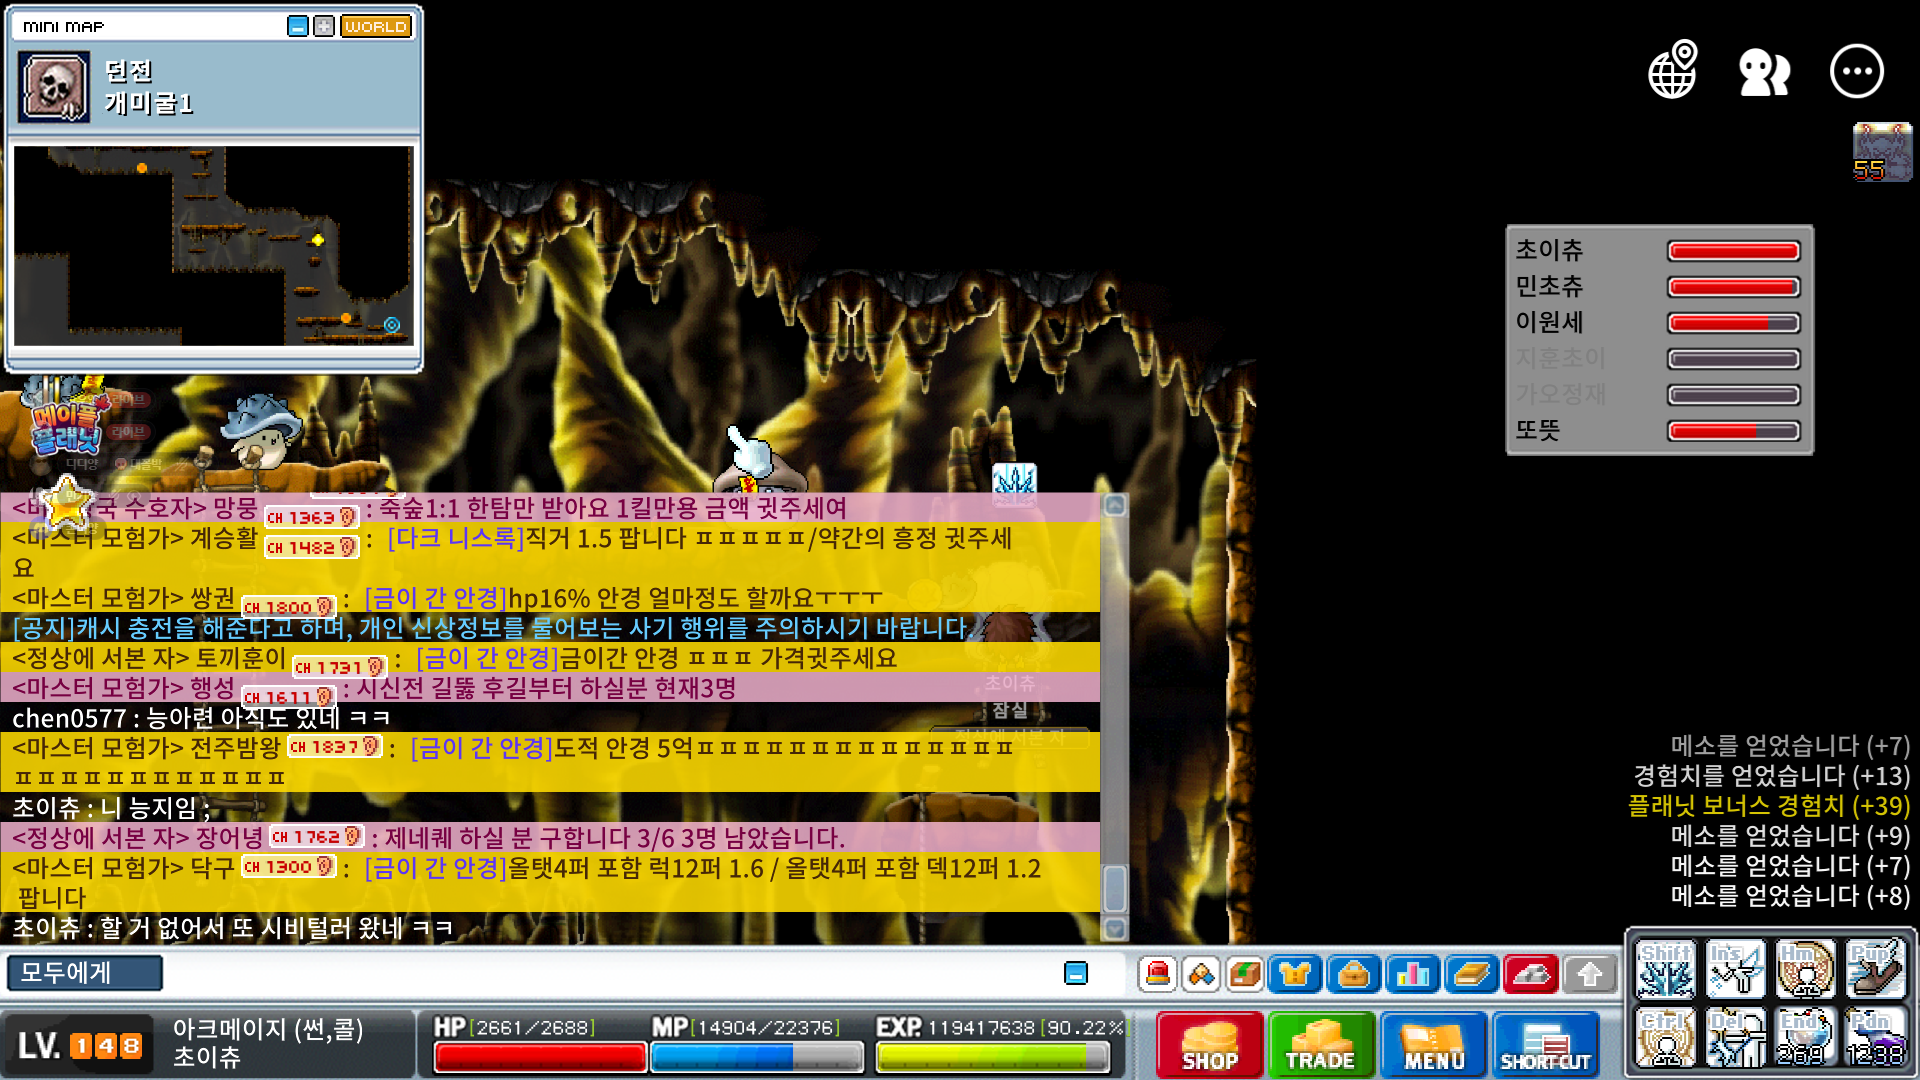Click the red silver-bars icon in the toolbar
The width and height of the screenshot is (1920, 1080).
(x=1531, y=973)
